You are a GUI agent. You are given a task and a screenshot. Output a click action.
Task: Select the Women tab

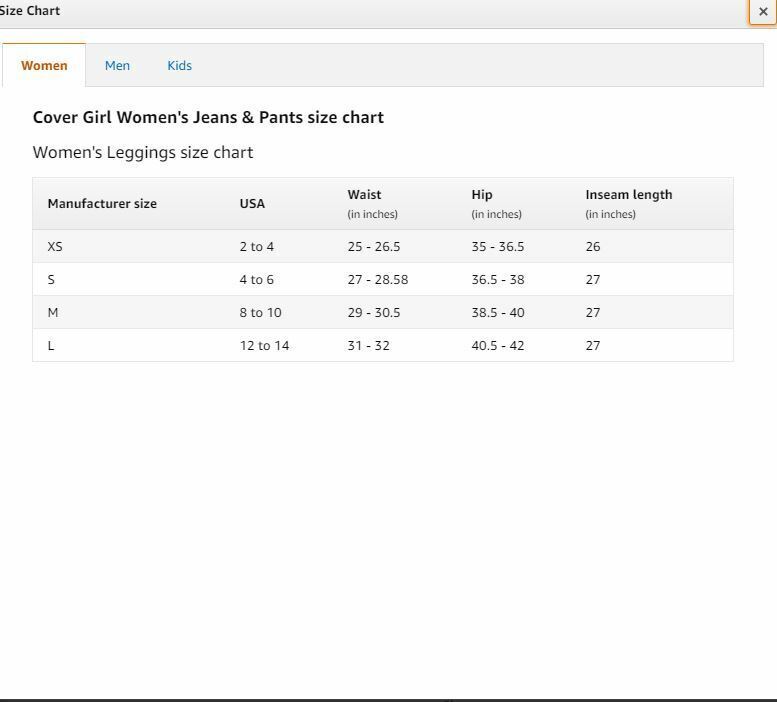point(44,65)
